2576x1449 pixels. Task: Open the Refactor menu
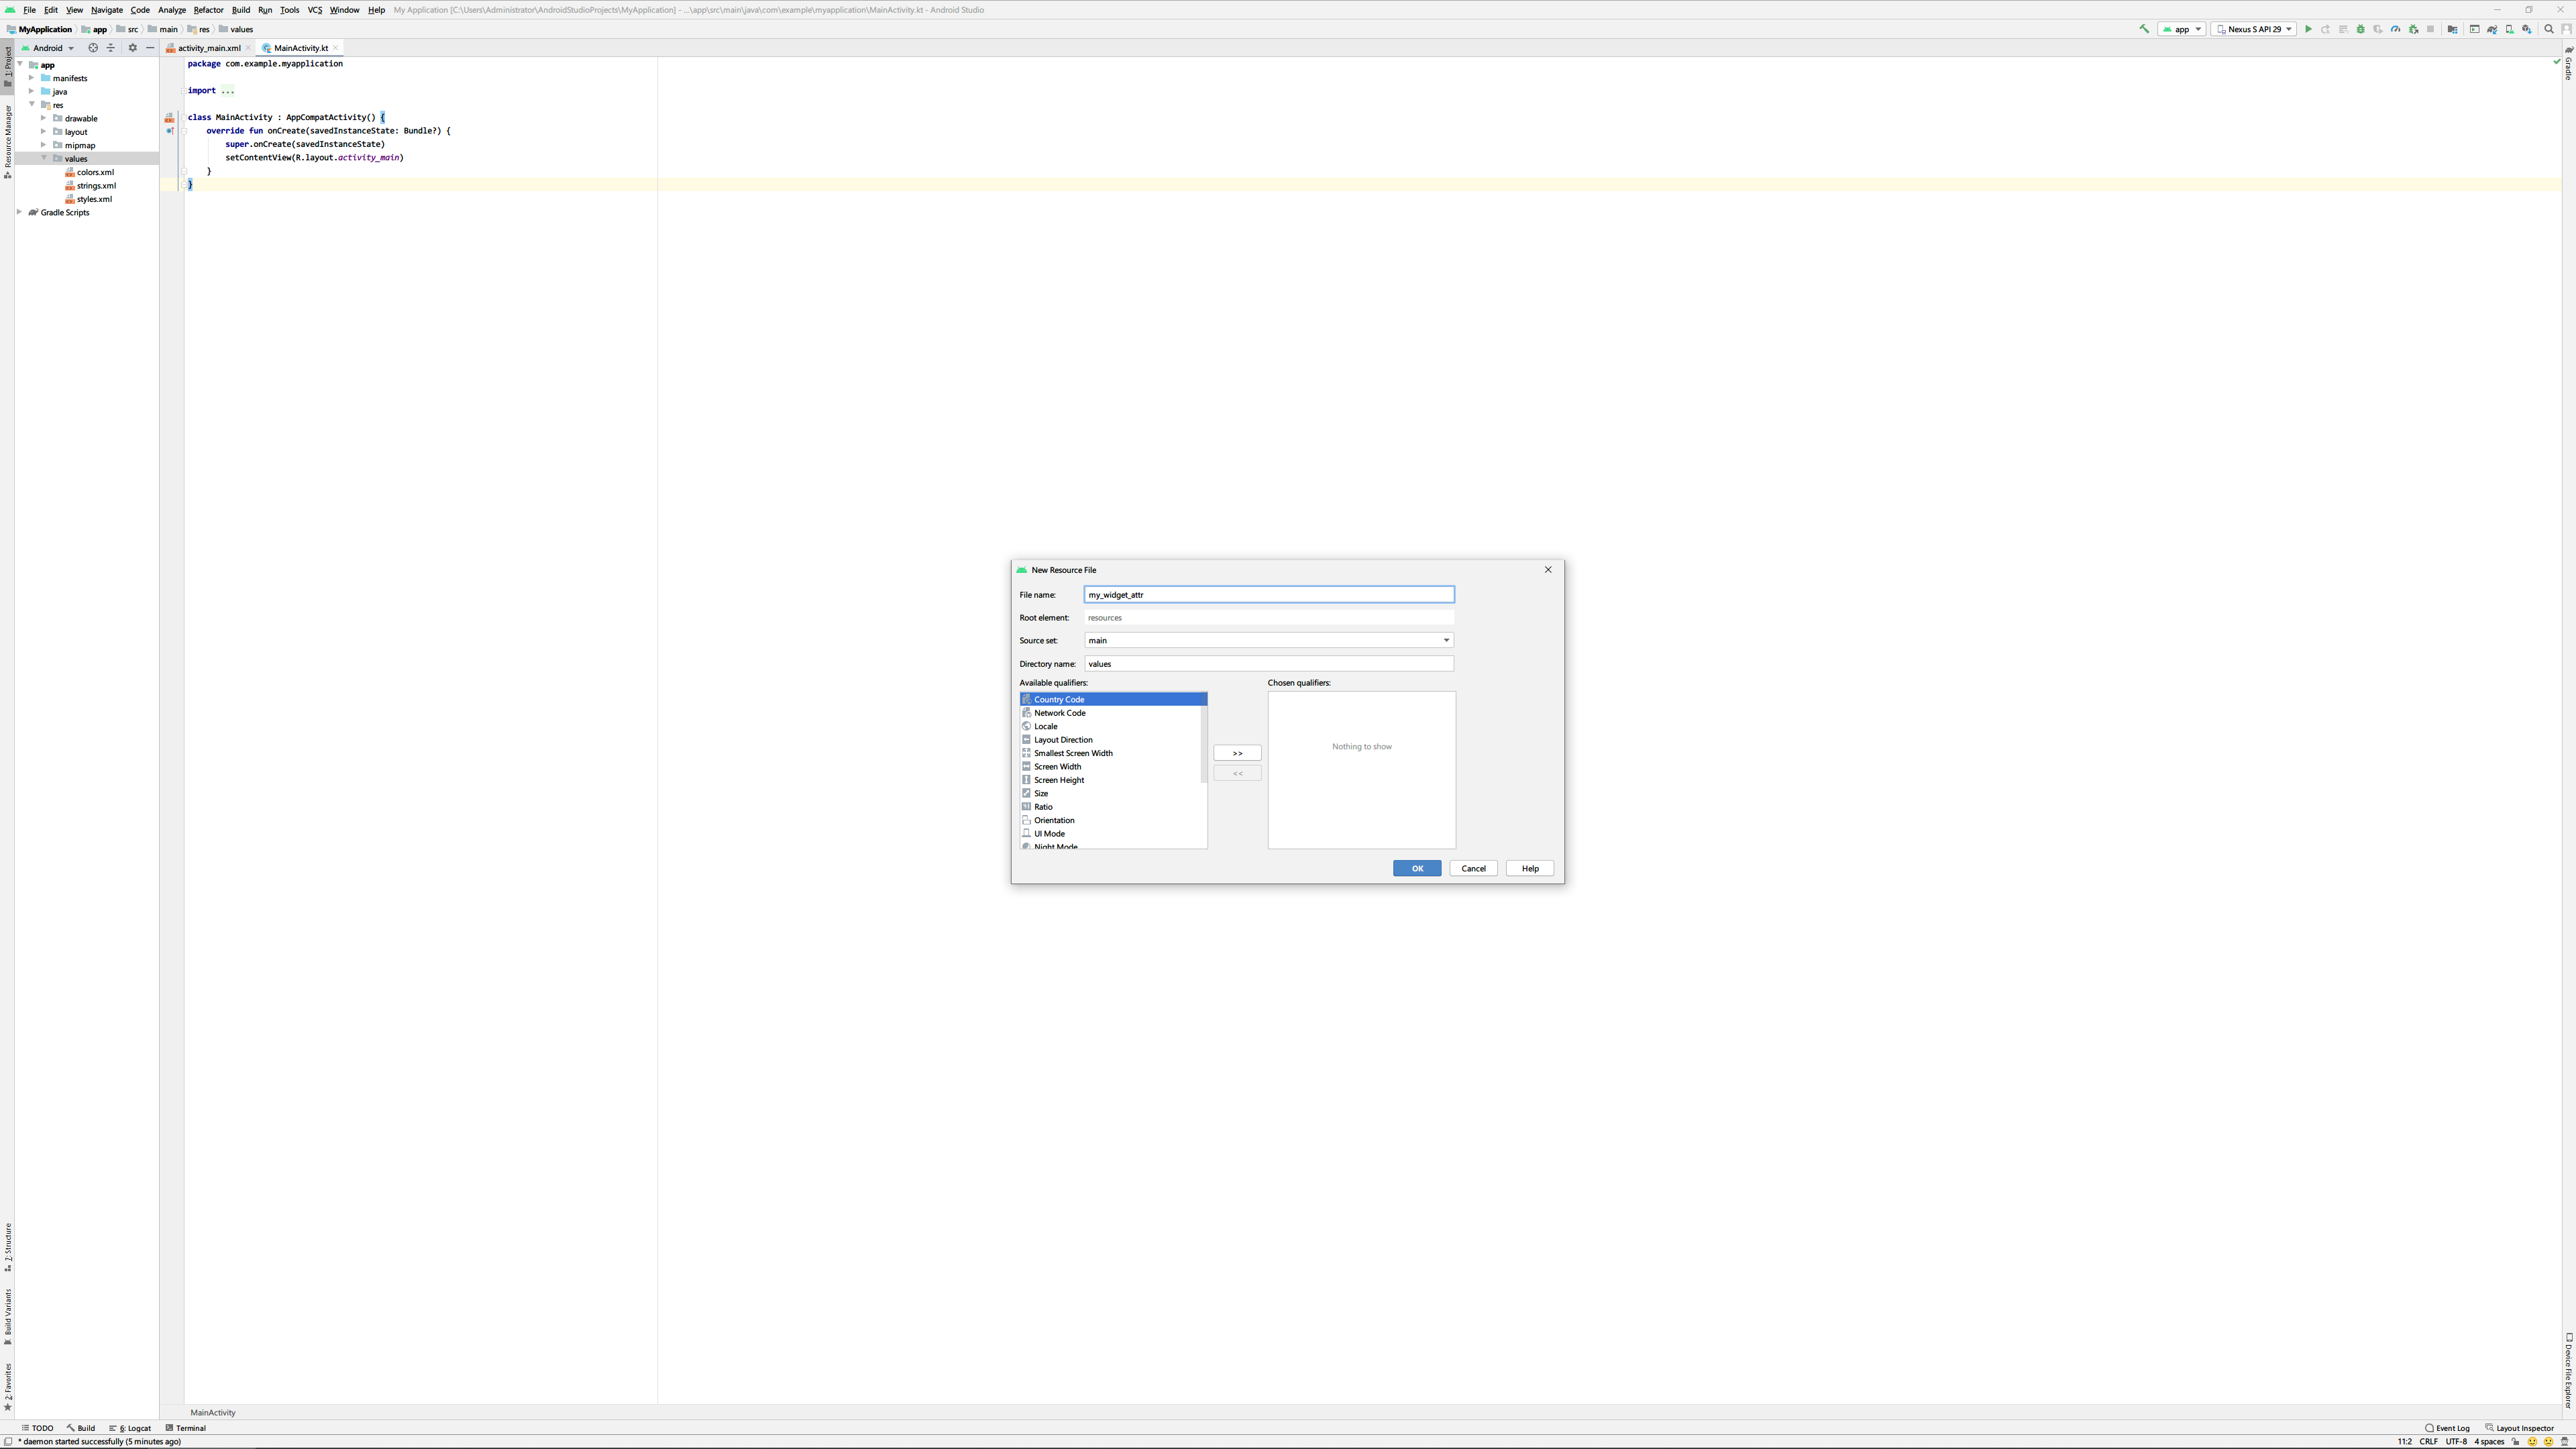pos(208,10)
